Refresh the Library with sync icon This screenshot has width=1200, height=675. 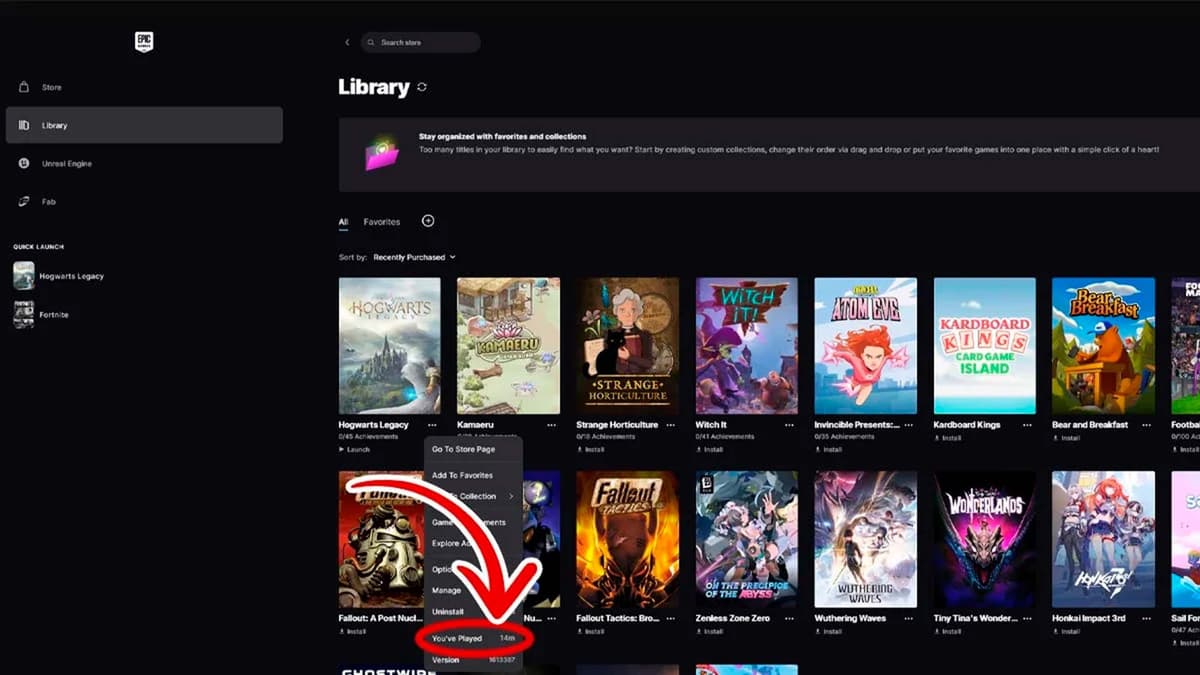tap(422, 88)
